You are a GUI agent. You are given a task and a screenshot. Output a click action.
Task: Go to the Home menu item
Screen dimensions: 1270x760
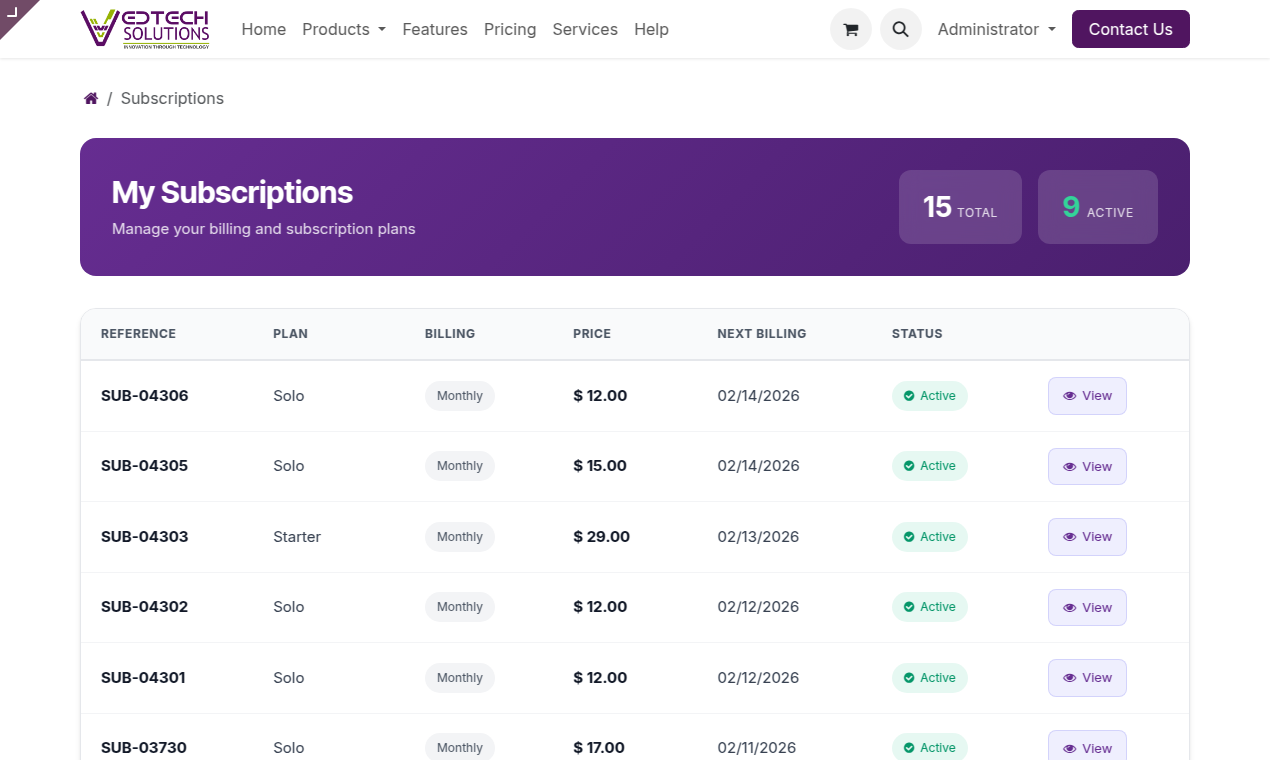[x=264, y=29]
